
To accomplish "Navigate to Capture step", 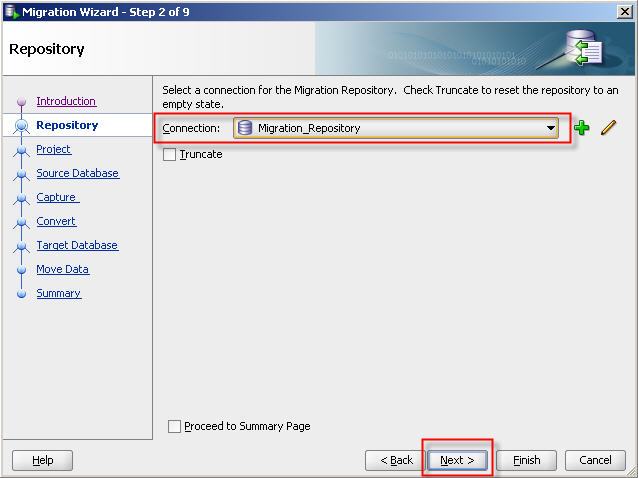I will (x=57, y=197).
